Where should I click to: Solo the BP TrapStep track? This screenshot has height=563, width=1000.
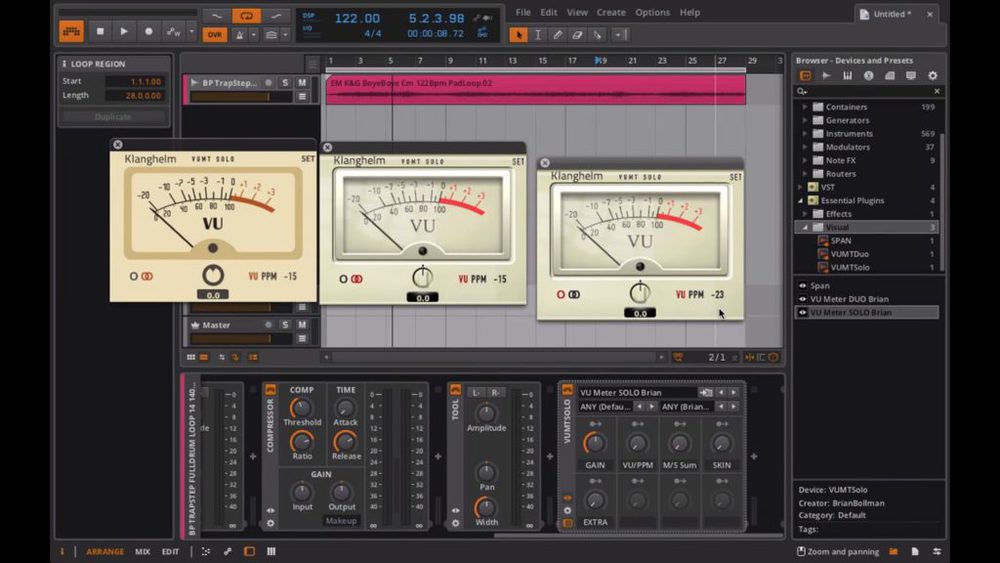coord(285,83)
